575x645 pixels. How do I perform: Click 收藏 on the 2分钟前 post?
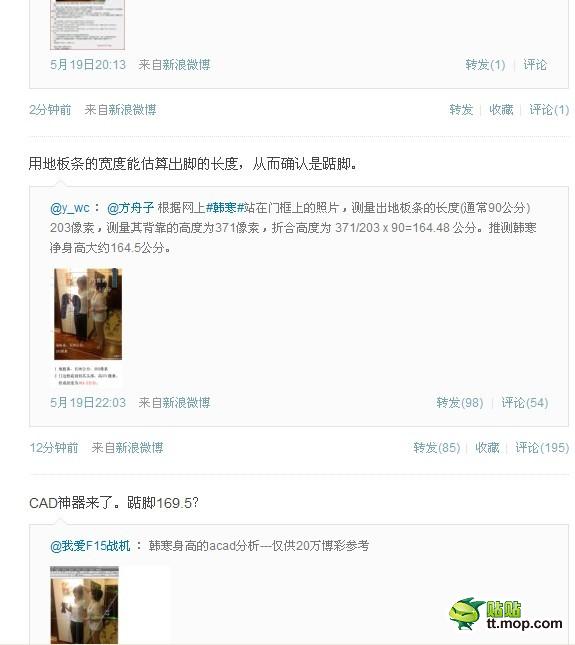(x=501, y=110)
